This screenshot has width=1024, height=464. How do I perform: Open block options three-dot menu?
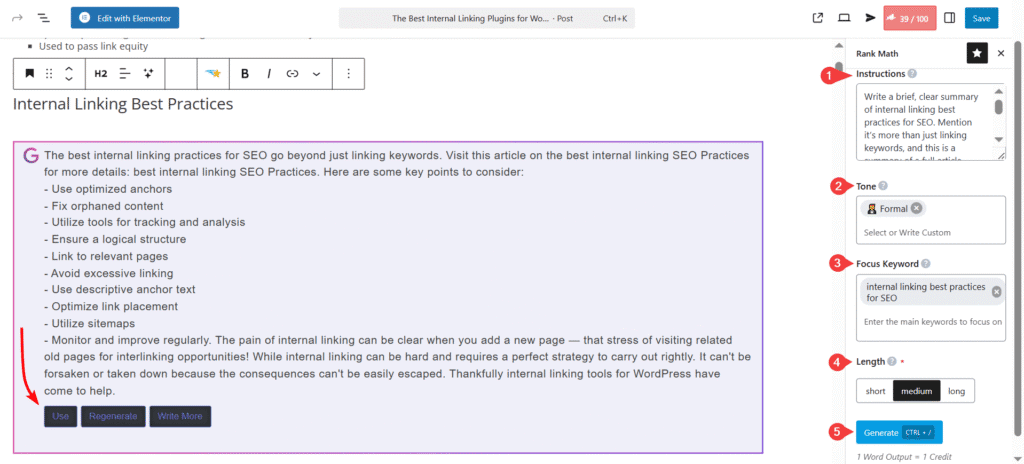[348, 74]
